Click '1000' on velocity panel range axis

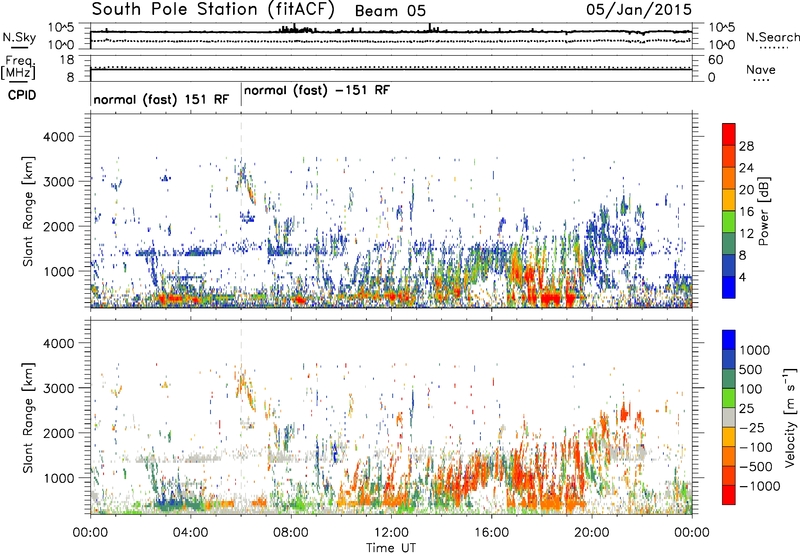pyautogui.click(x=59, y=478)
